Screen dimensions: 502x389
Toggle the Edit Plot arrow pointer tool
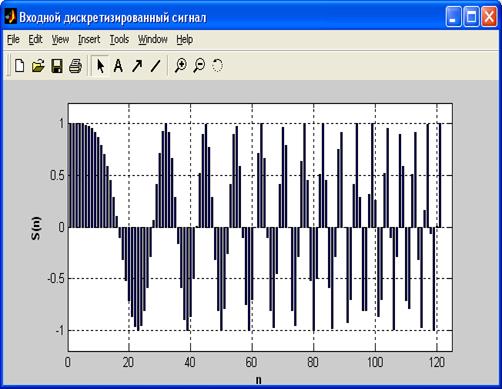pos(100,65)
